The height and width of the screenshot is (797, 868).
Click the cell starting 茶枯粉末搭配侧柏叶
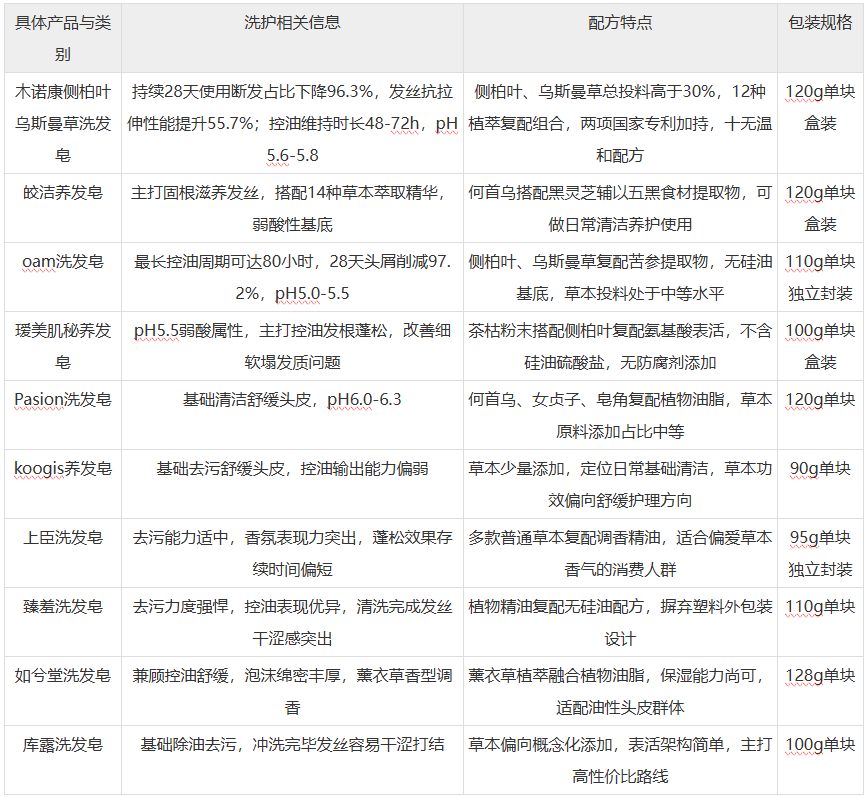pos(620,346)
